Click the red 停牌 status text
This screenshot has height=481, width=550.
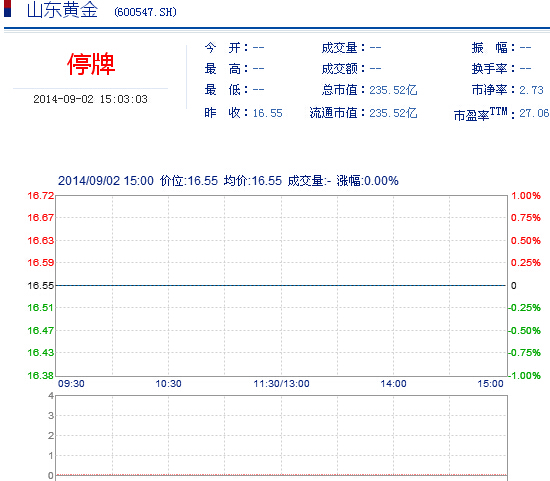[91, 64]
